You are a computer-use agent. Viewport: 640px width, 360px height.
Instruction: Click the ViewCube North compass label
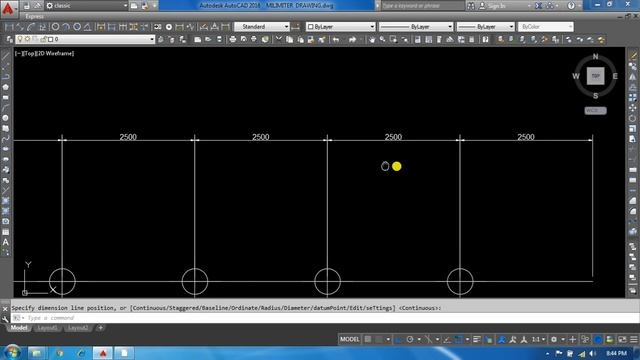[x=596, y=57]
